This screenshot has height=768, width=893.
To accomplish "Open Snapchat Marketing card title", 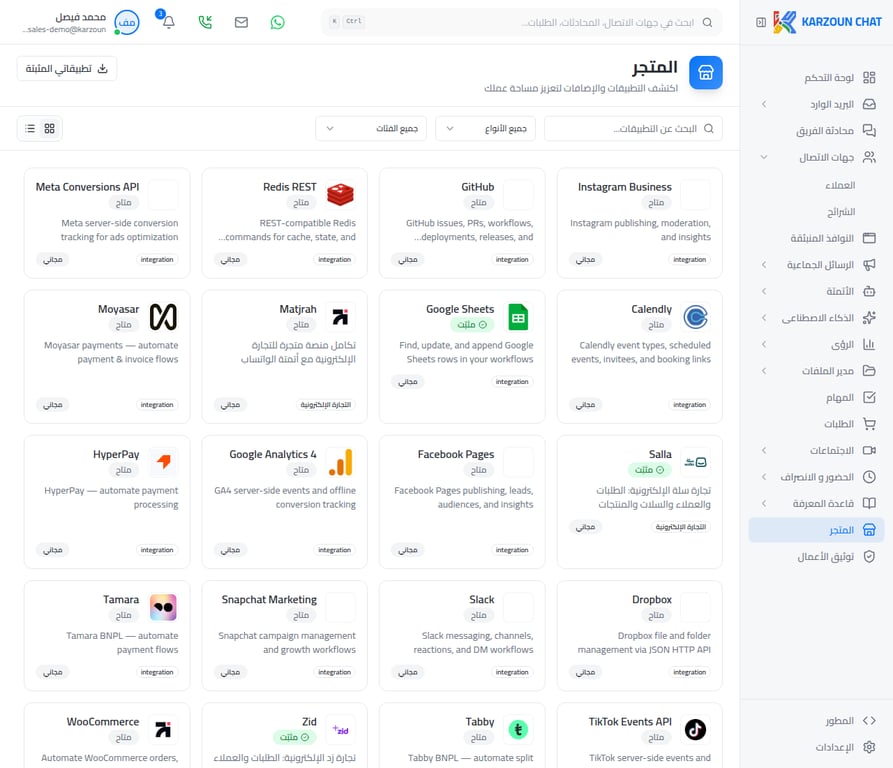I will click(269, 600).
